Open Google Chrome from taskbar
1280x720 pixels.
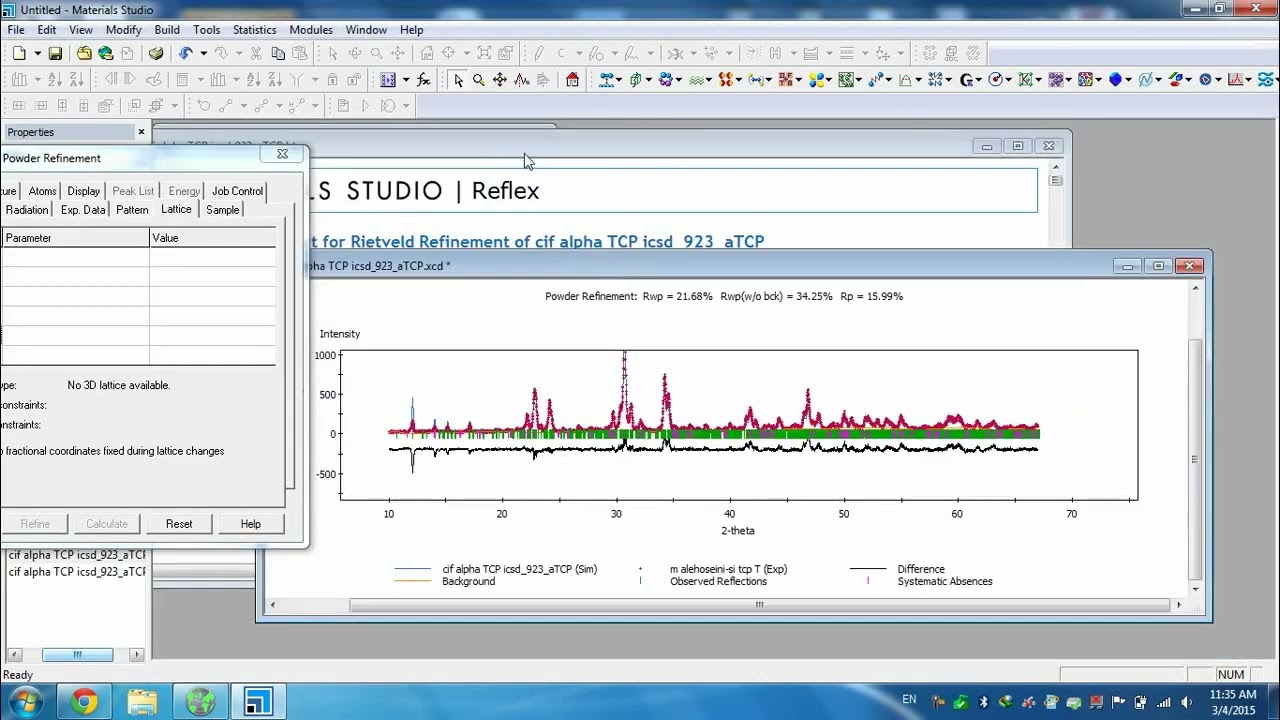pyautogui.click(x=84, y=702)
